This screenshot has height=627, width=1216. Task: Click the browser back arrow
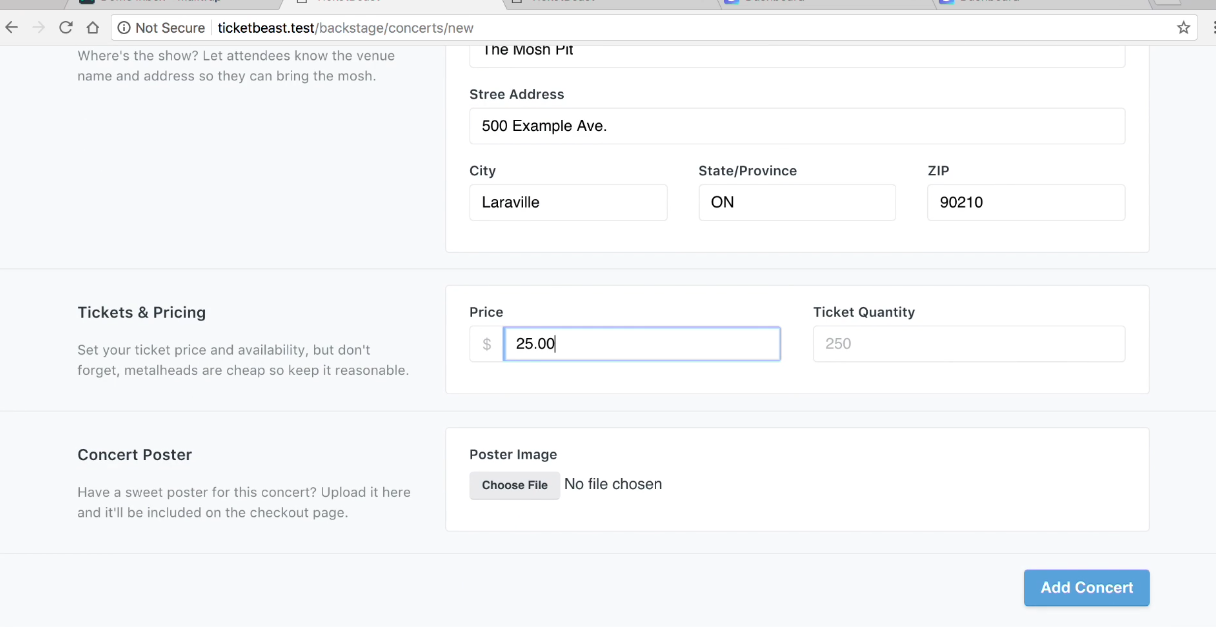tap(11, 27)
